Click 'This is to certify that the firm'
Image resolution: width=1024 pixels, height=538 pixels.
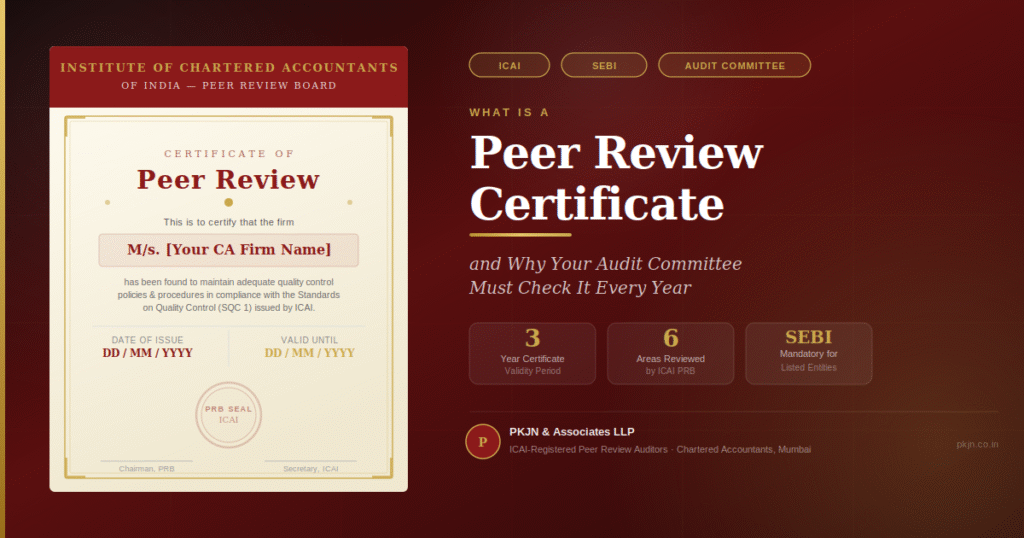[x=229, y=222]
